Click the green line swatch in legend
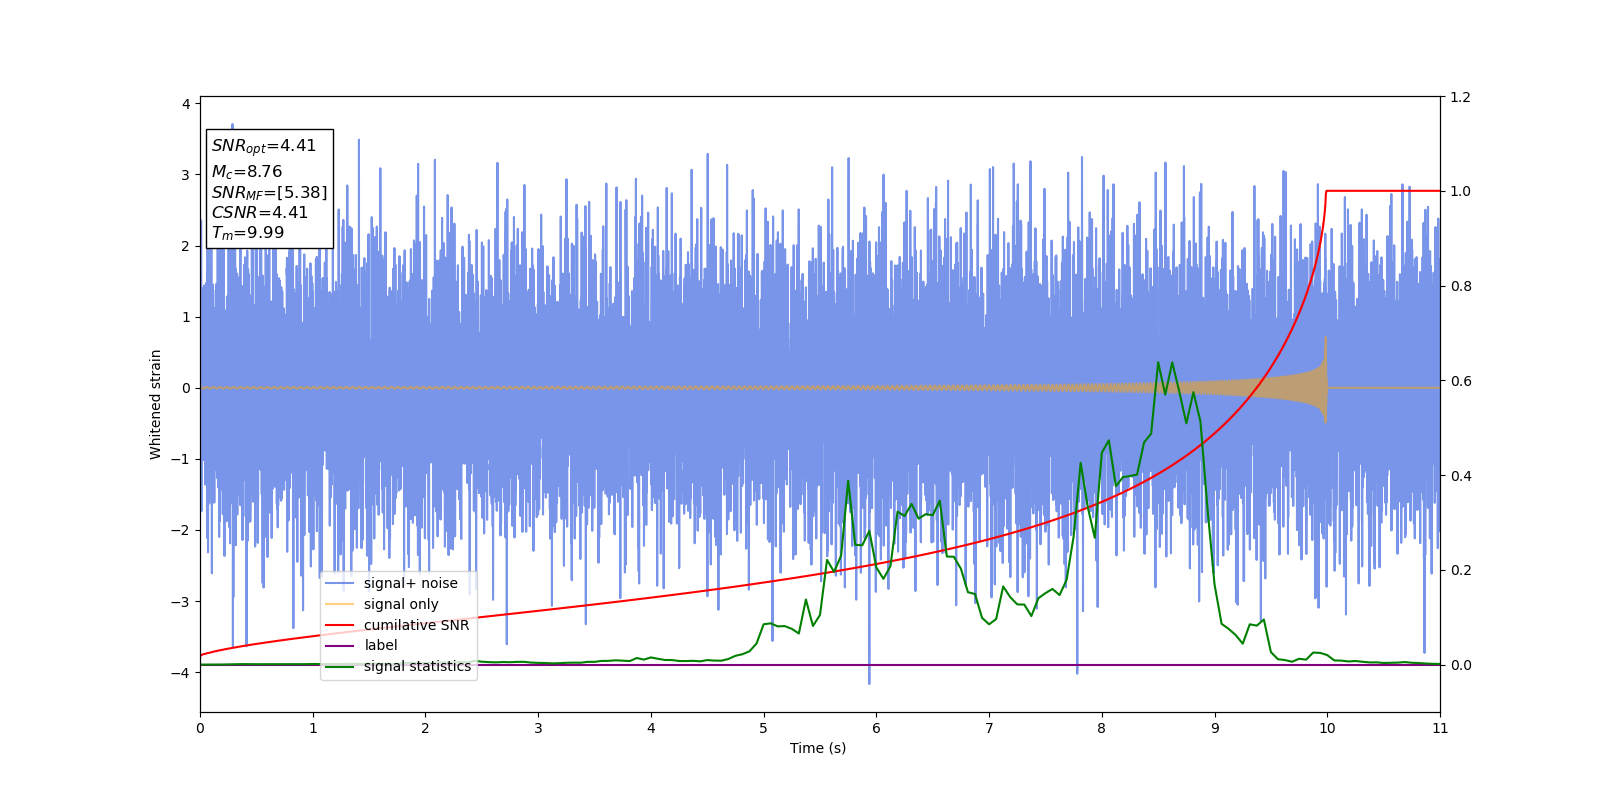 tap(340, 666)
